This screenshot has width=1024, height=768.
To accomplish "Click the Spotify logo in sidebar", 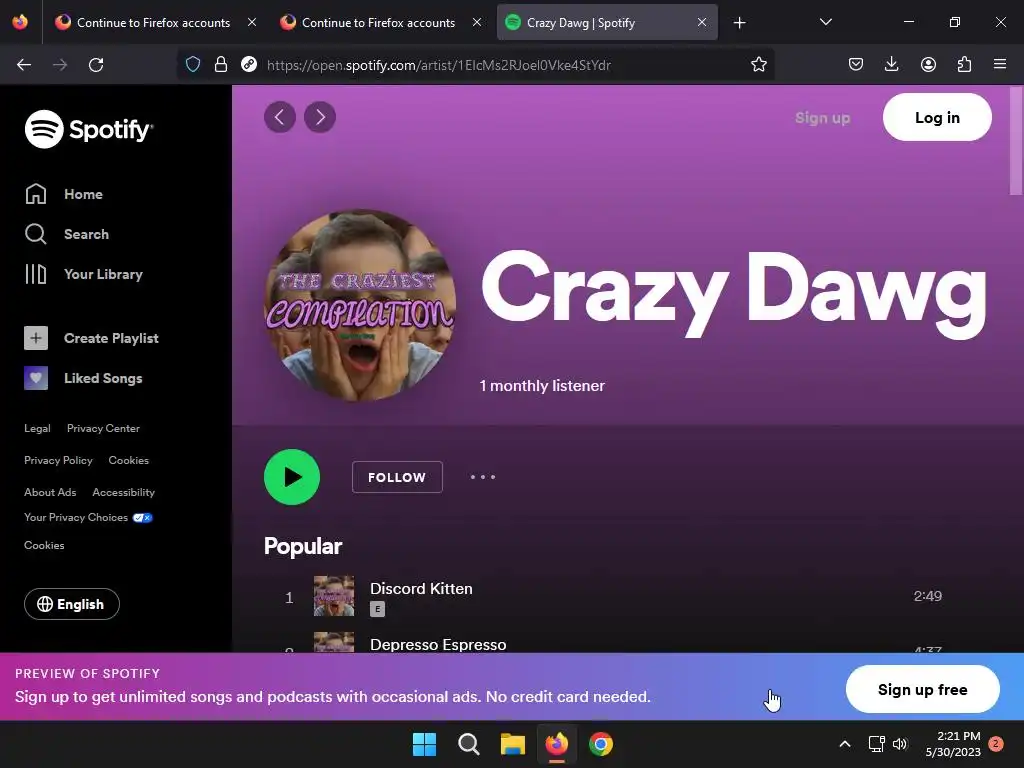I will coord(89,129).
